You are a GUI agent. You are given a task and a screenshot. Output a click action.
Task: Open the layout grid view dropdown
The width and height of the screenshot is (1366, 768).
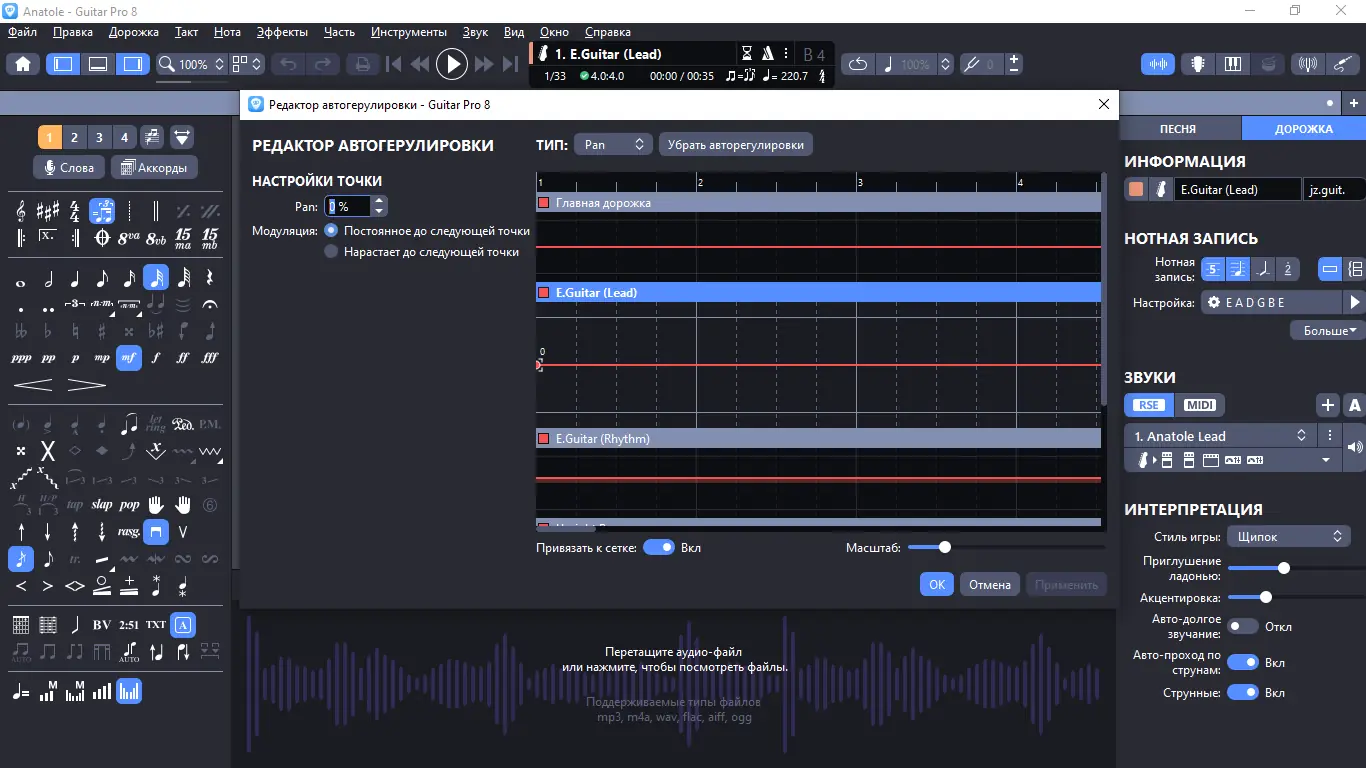tap(247, 64)
